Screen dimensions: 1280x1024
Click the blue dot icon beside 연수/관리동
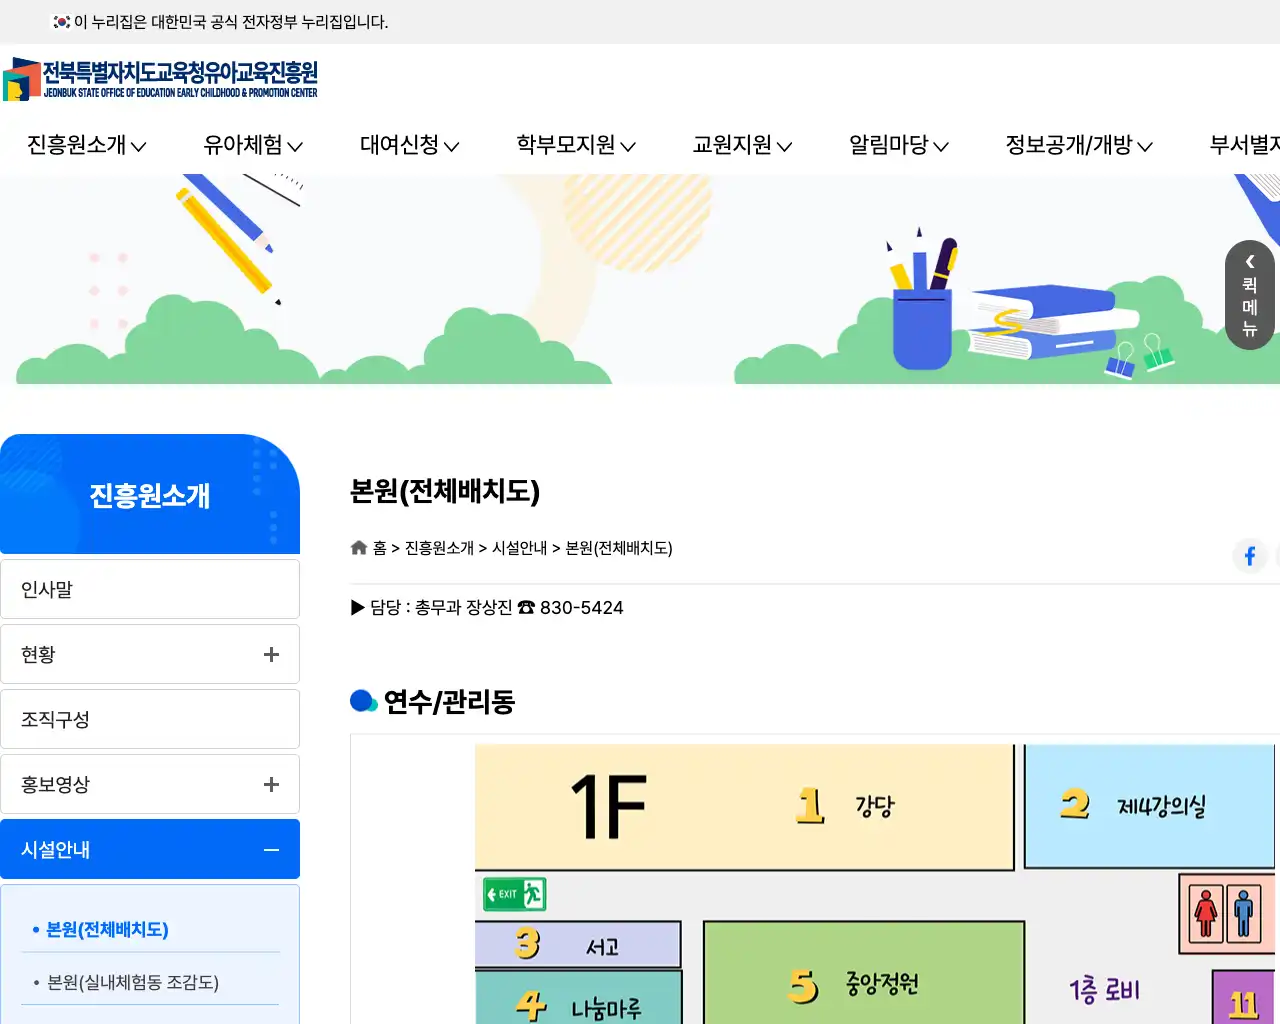363,701
